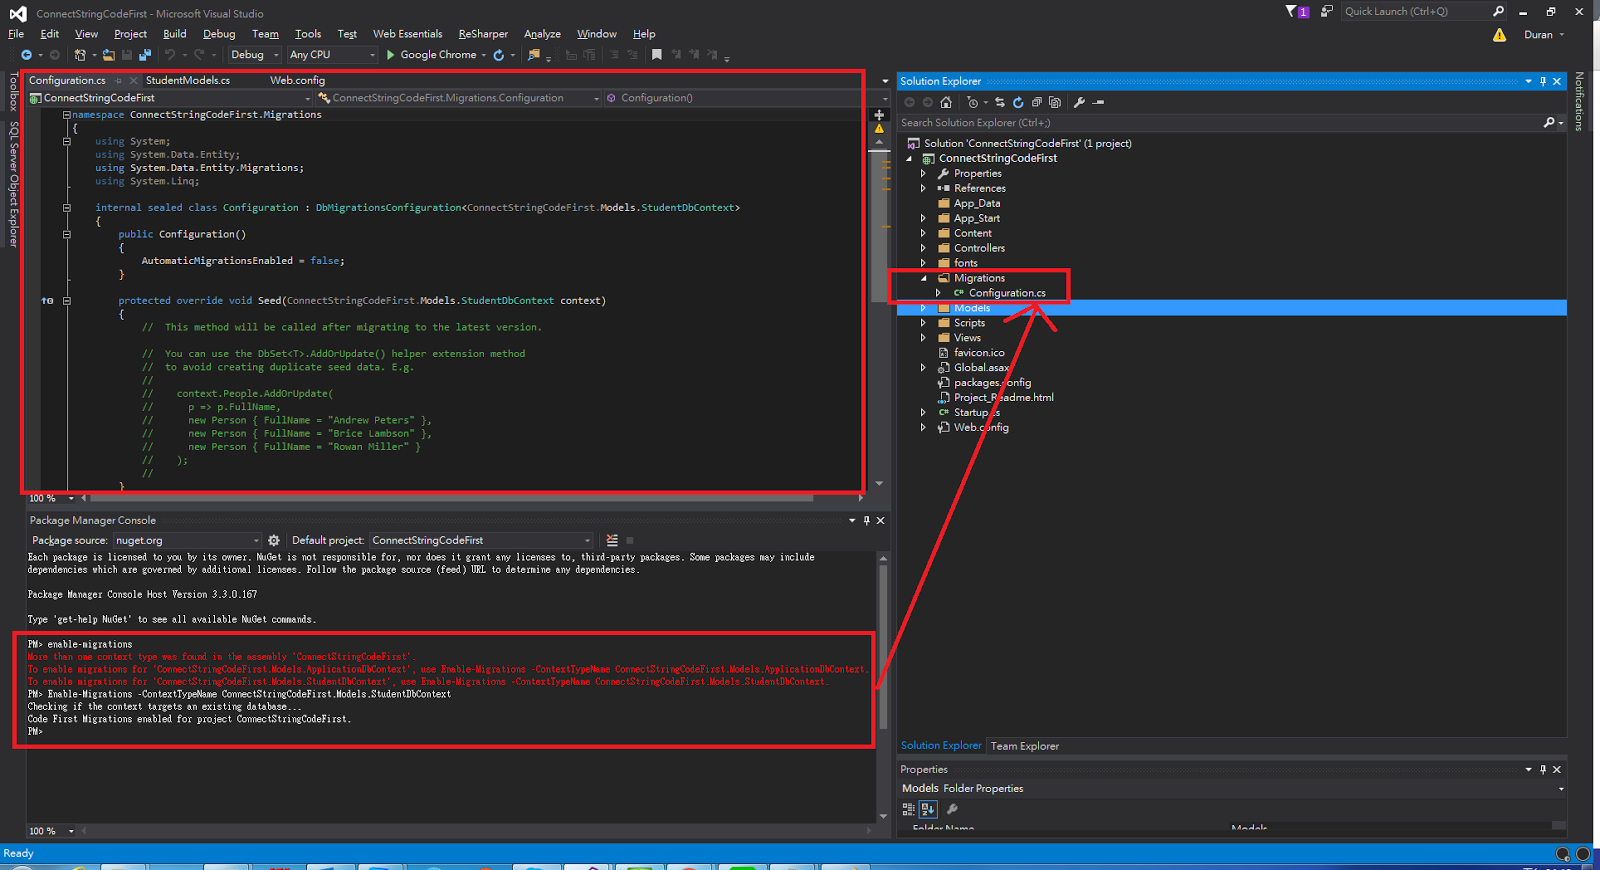Open Properties via wrench icon in Solution Explorer
The image size is (1600, 870).
click(1079, 102)
